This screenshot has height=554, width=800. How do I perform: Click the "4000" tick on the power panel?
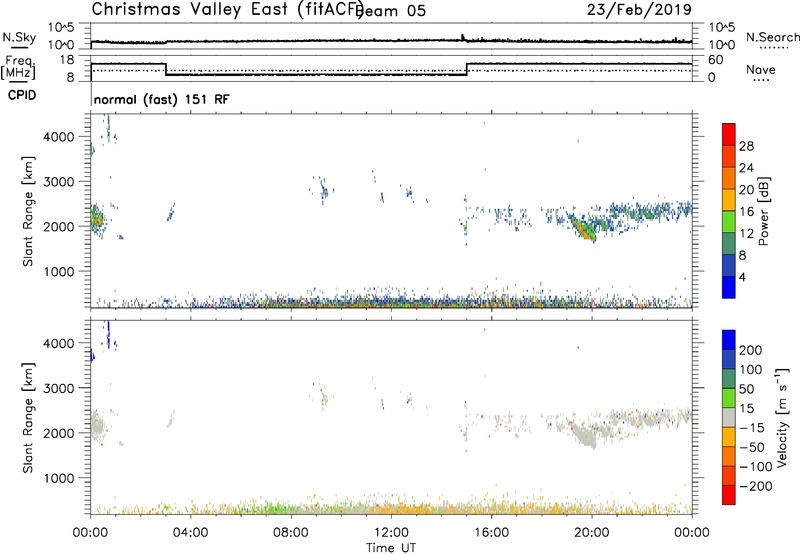coord(59,137)
